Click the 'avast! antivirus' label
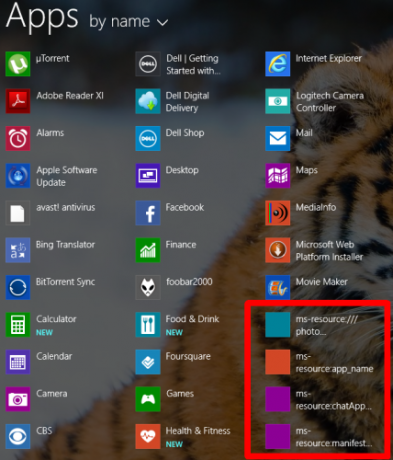The width and height of the screenshot is (393, 460). 66,207
